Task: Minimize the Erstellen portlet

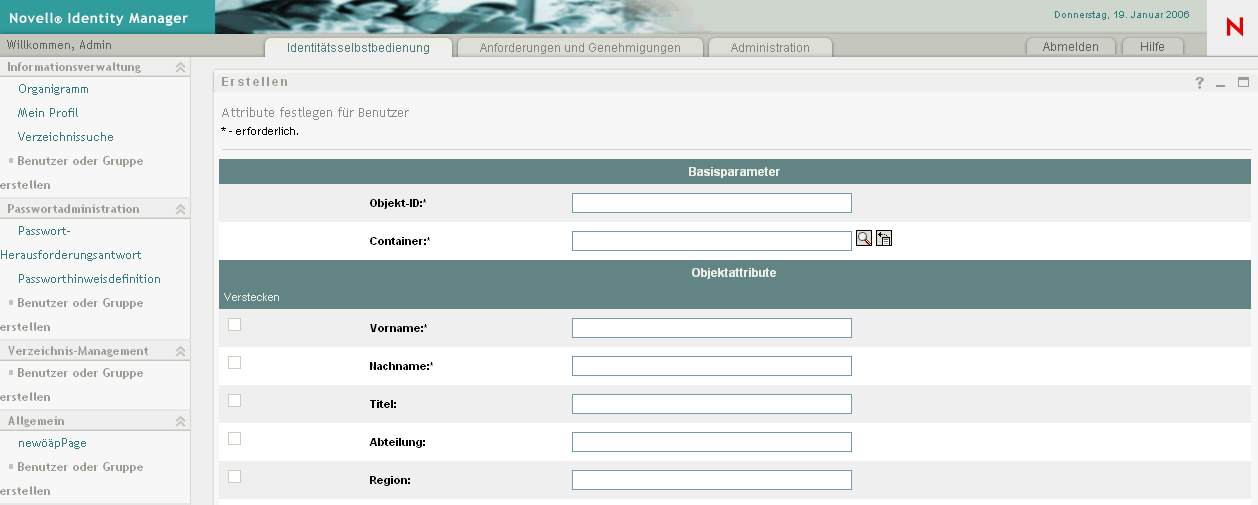Action: [1221, 83]
